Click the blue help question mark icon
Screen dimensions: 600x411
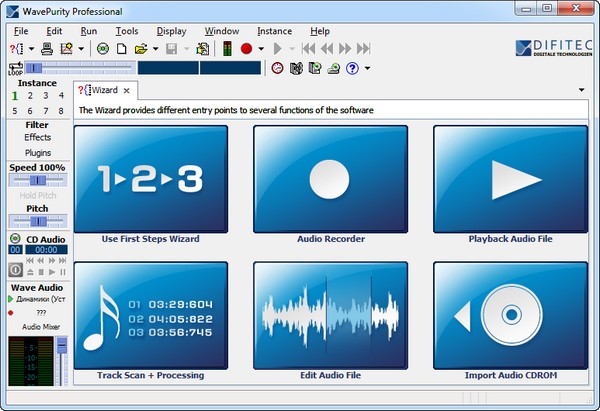click(352, 68)
